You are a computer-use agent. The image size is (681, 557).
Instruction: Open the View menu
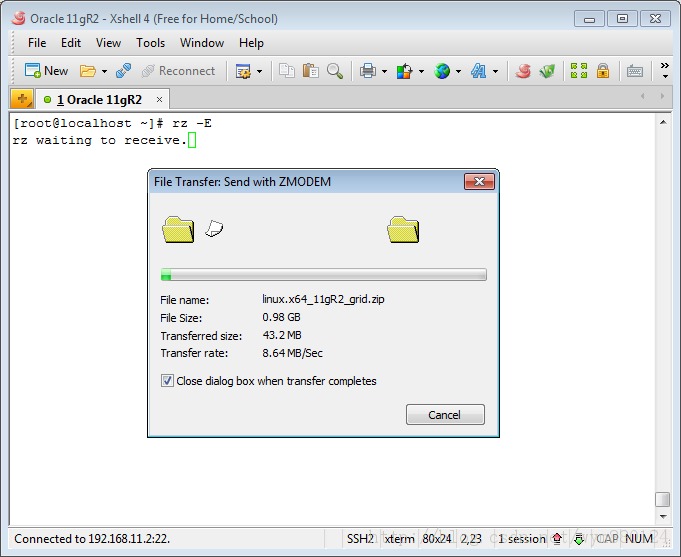tap(108, 43)
